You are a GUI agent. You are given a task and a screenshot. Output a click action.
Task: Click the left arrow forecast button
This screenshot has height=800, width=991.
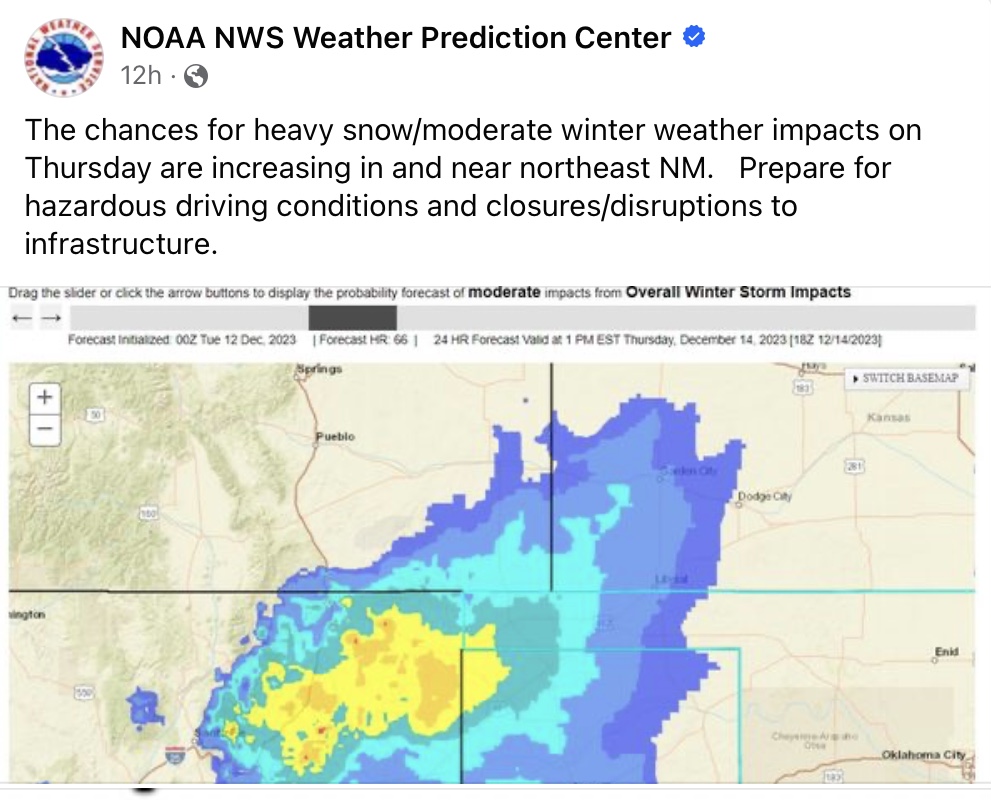pos(21,318)
